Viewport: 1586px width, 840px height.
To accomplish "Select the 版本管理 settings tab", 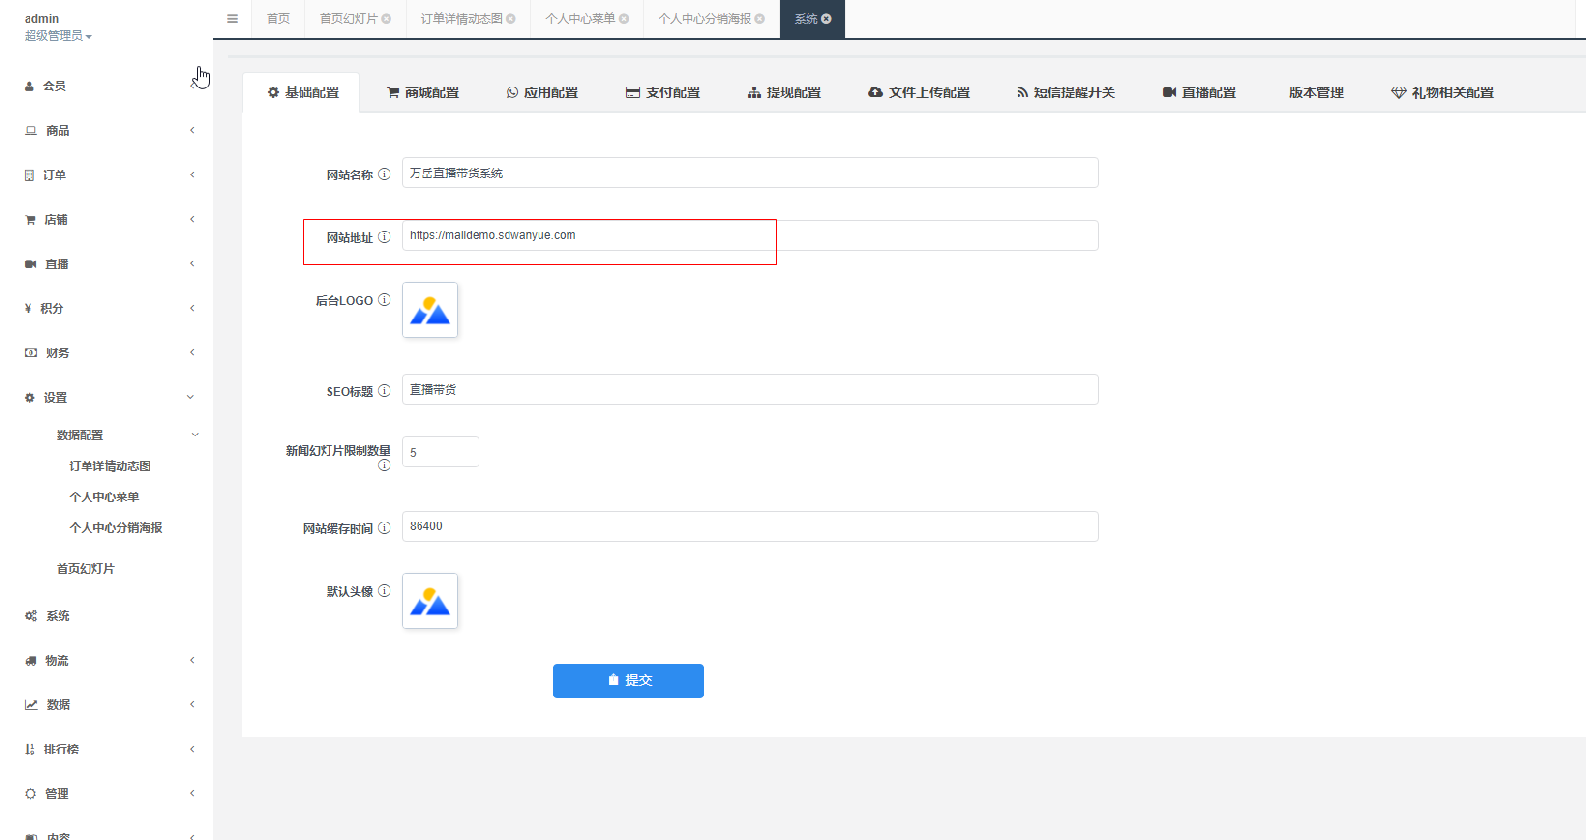I will pos(1316,93).
